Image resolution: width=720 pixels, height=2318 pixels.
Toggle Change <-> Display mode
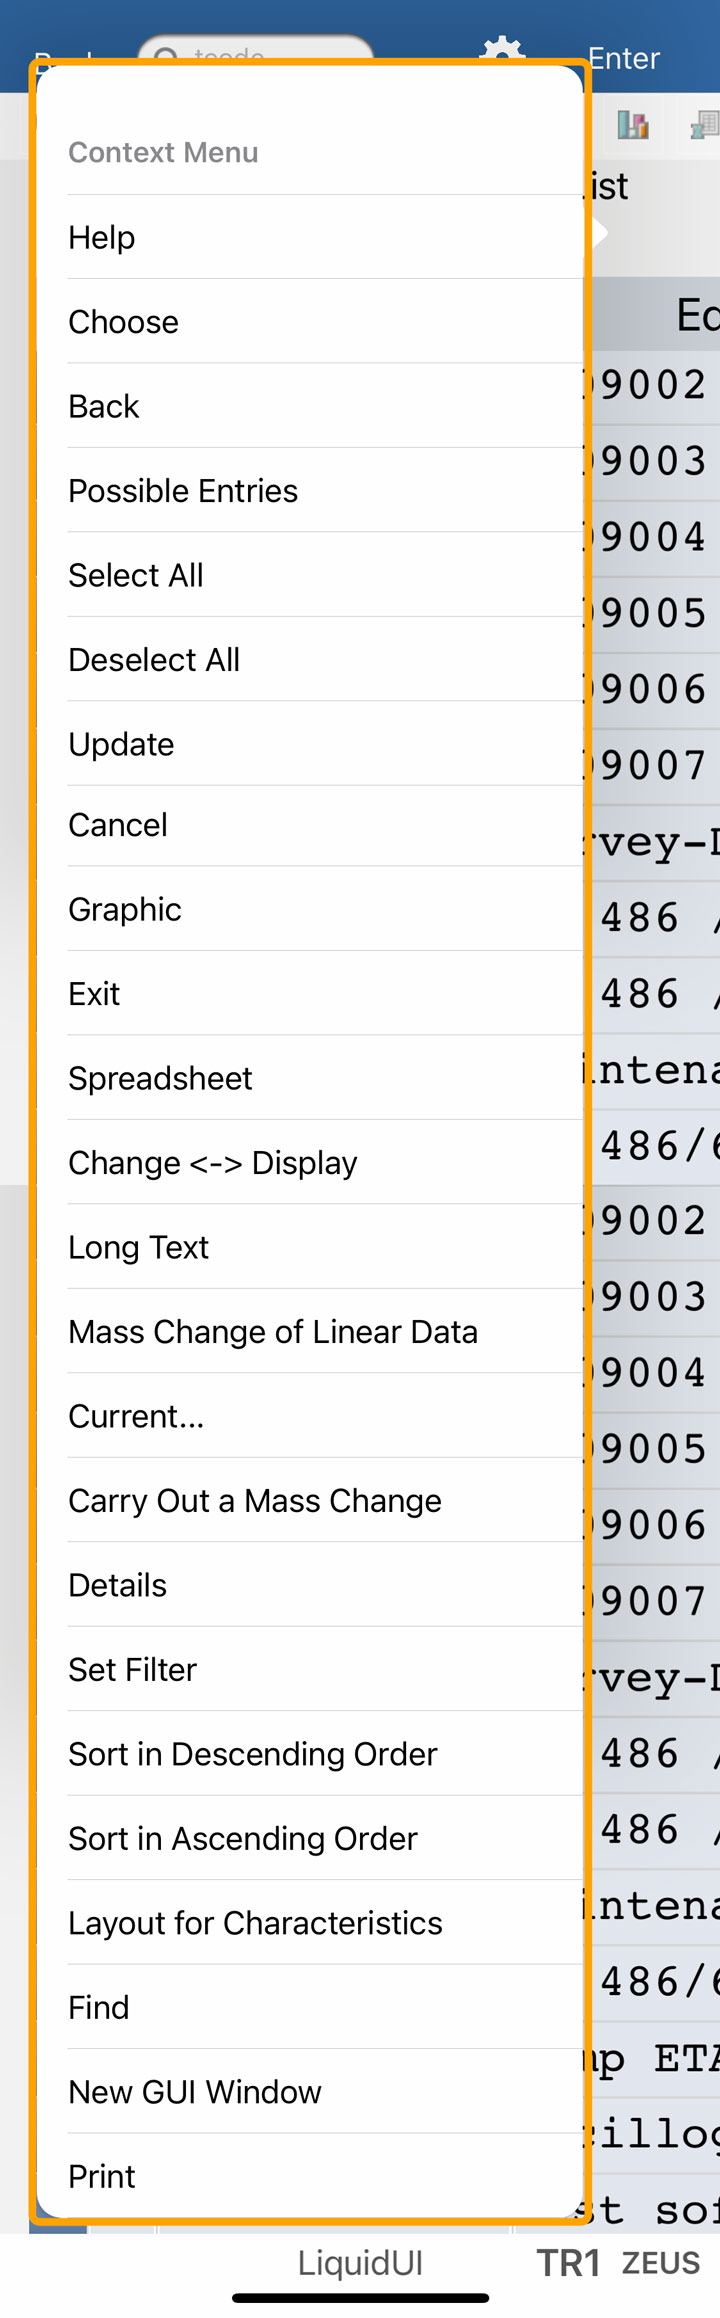tap(212, 1163)
